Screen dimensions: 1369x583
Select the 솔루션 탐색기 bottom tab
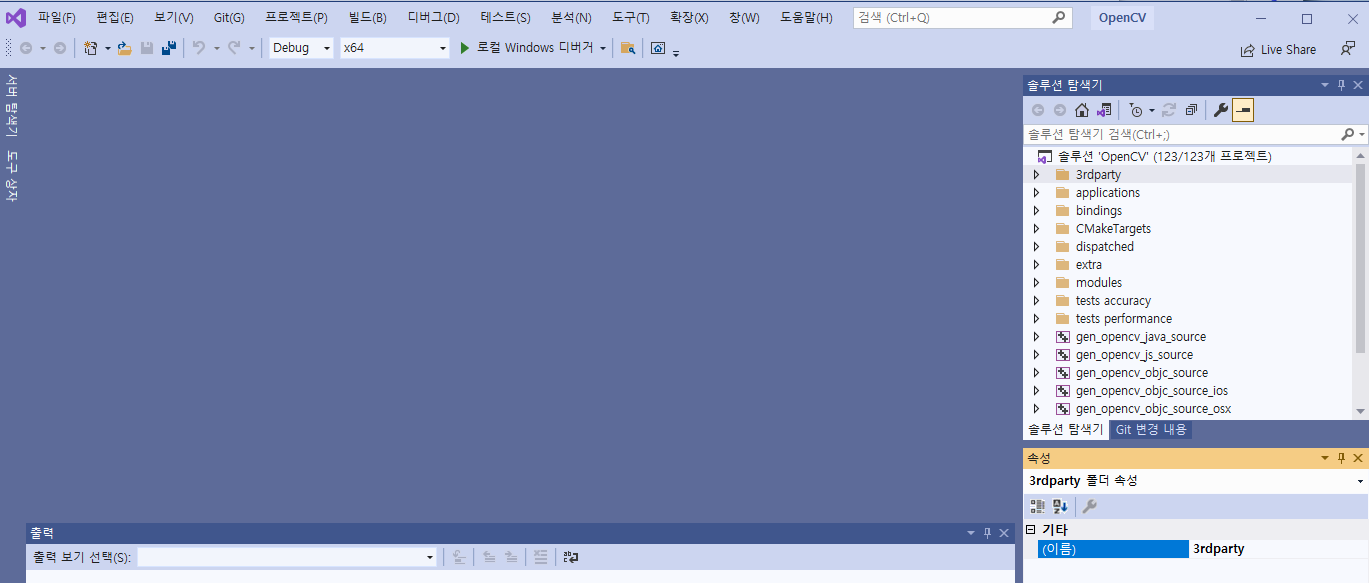(x=1065, y=430)
